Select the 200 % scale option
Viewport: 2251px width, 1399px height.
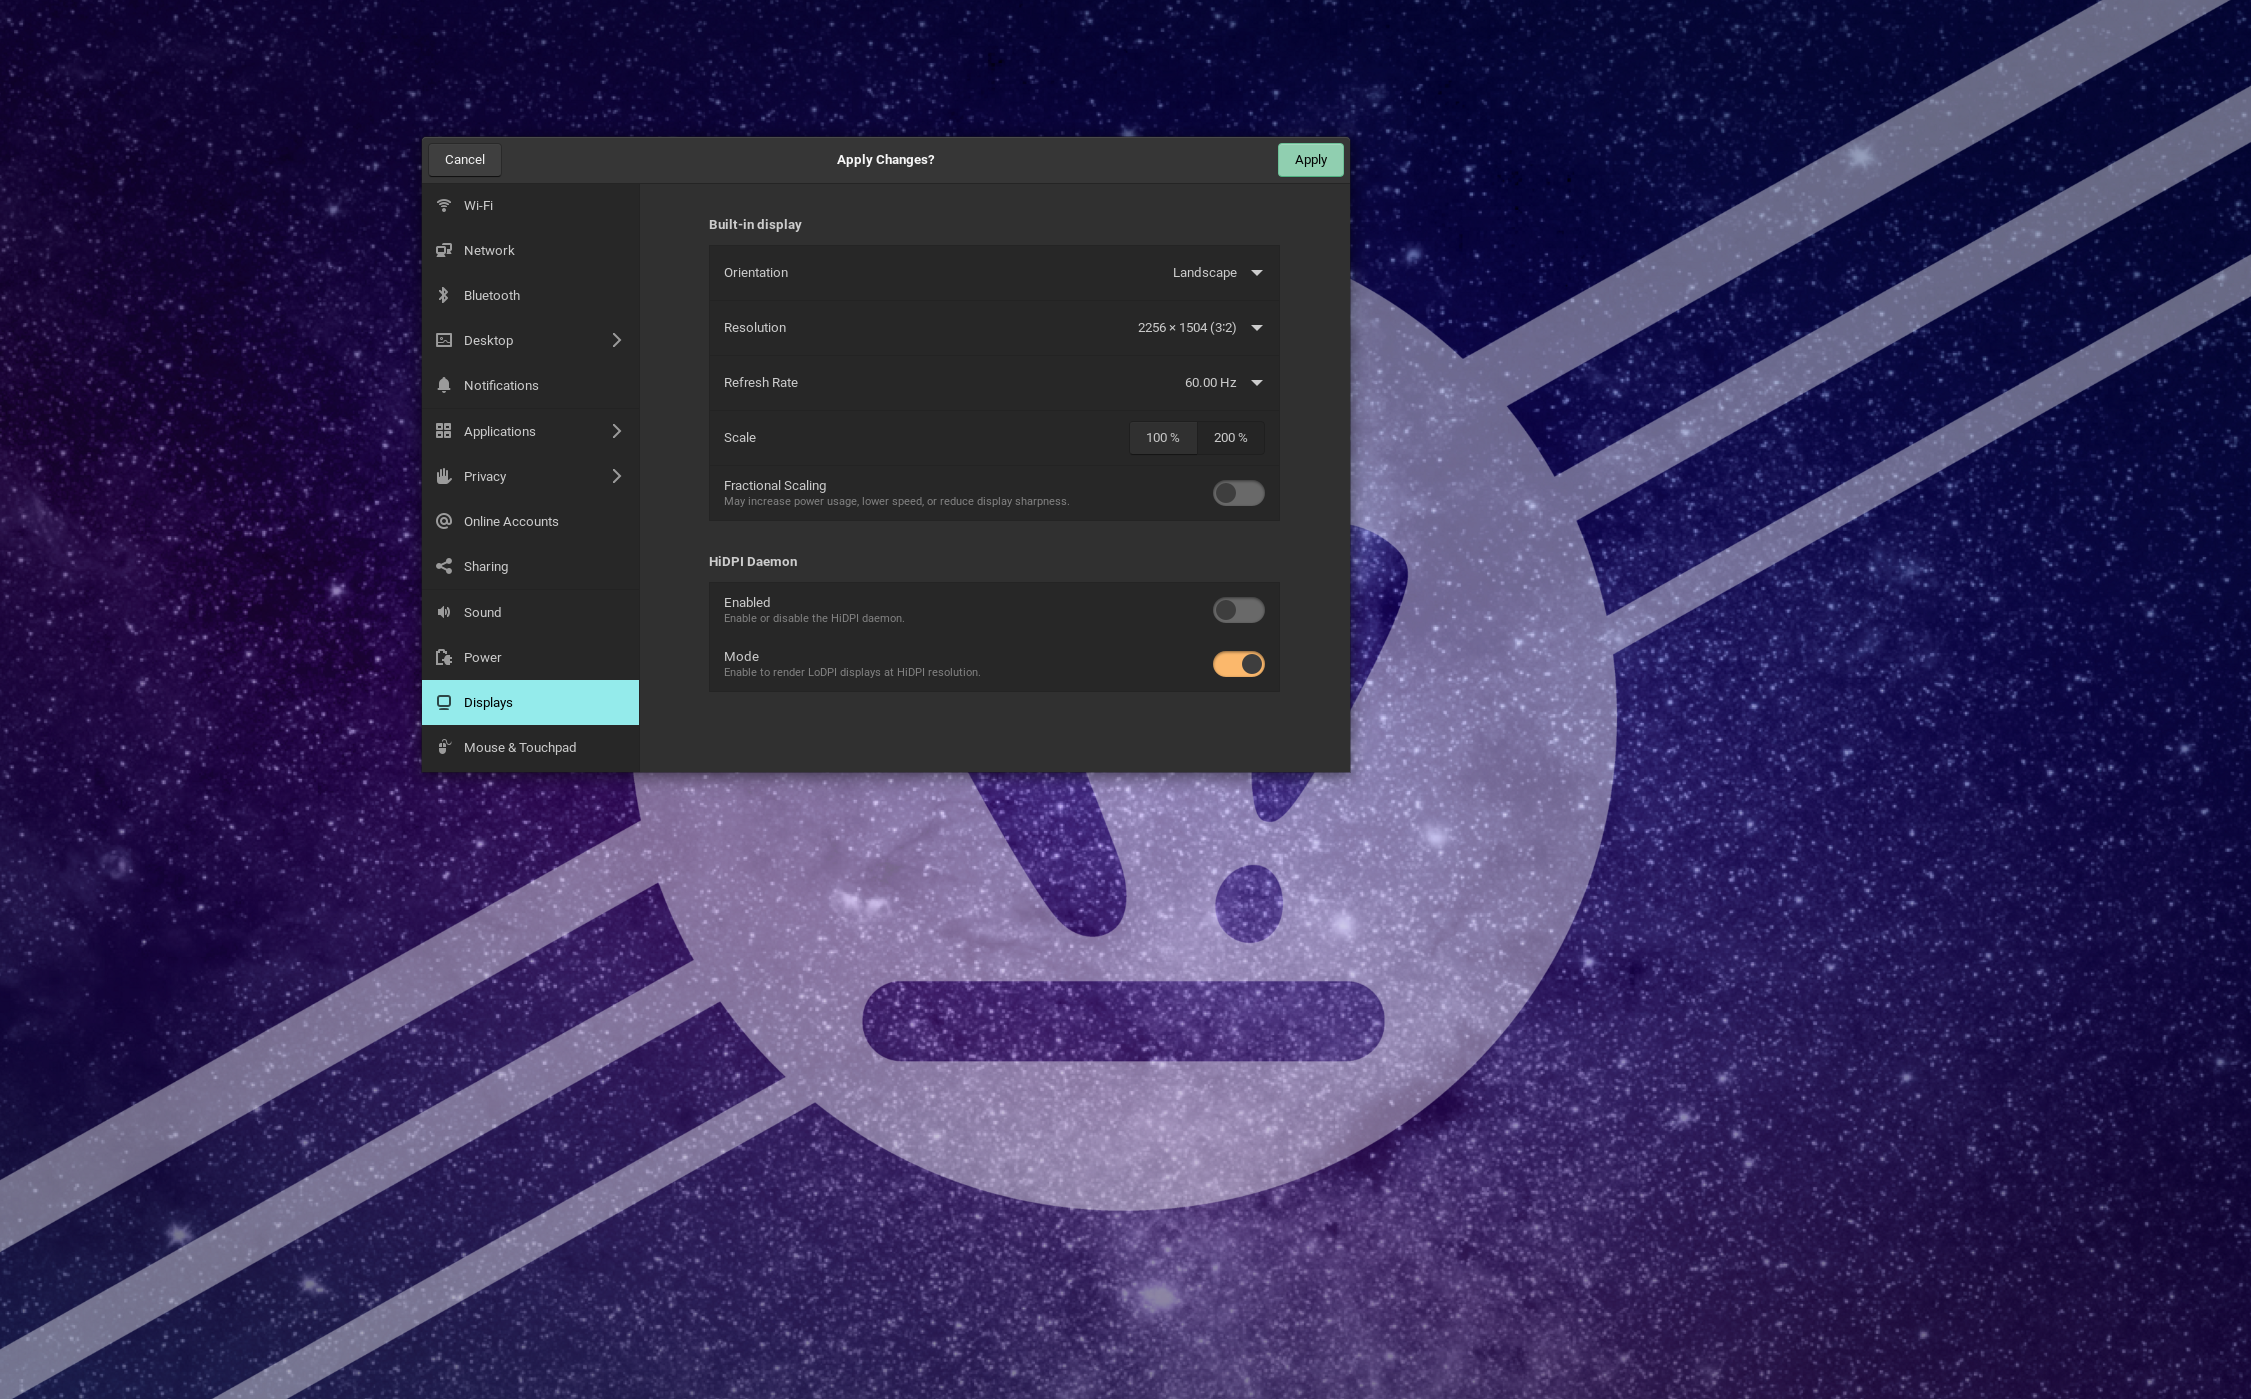[x=1230, y=438]
